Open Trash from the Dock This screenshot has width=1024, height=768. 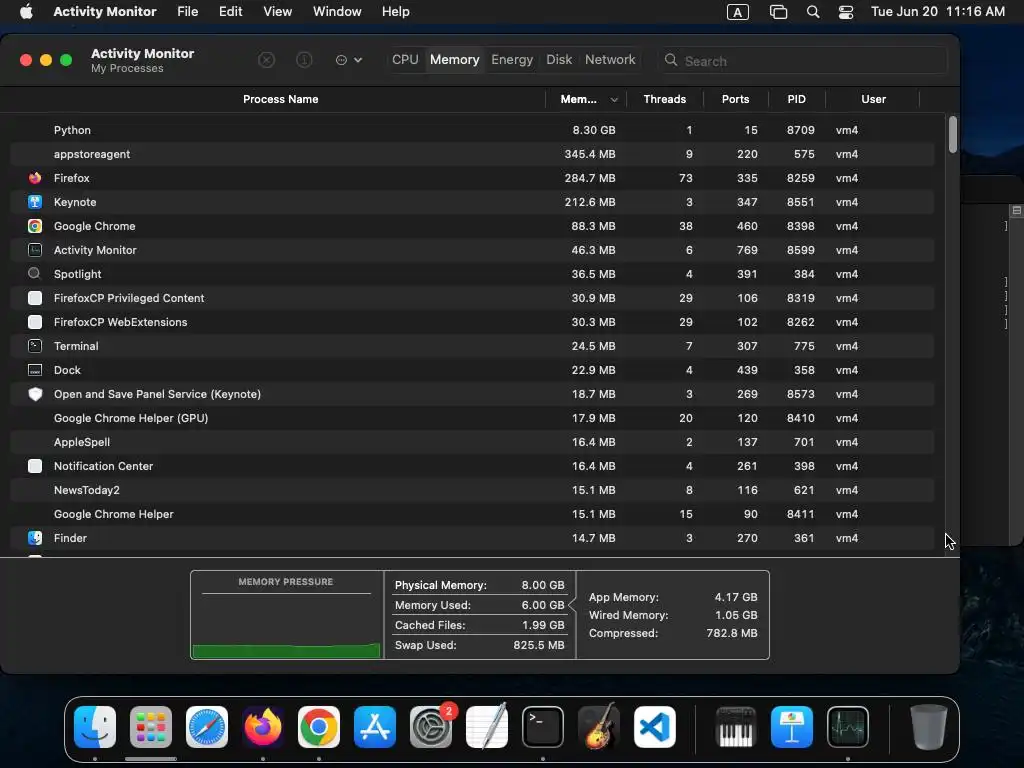tap(929, 727)
